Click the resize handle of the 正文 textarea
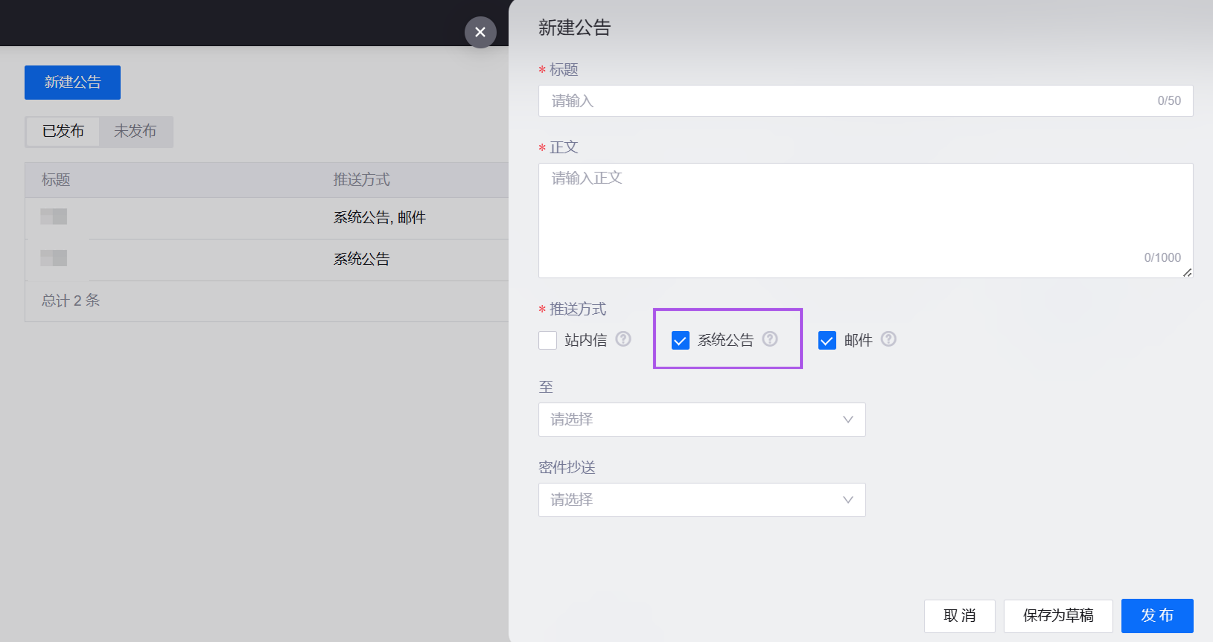 [x=1186, y=270]
